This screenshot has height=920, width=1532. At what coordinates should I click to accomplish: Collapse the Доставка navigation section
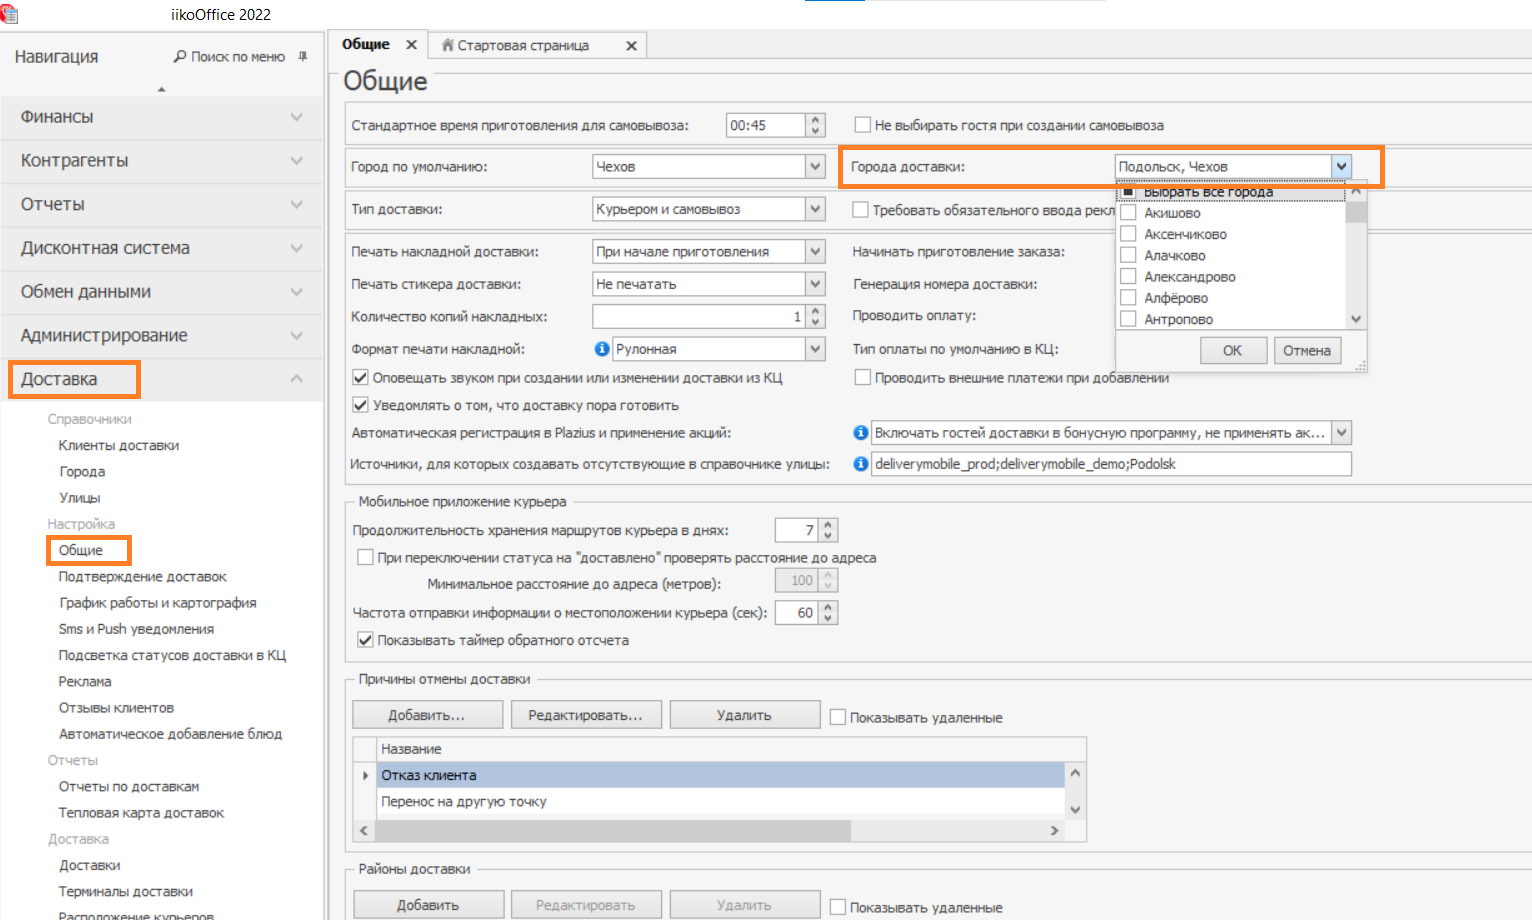pos(162,379)
